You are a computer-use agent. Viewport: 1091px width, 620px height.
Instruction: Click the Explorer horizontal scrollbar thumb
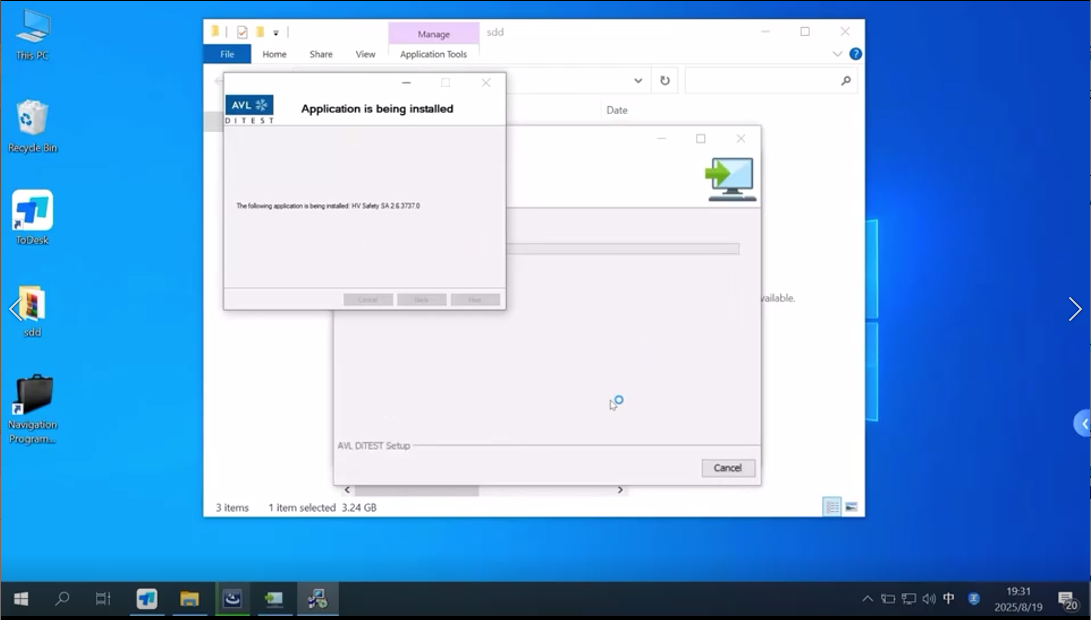(417, 491)
